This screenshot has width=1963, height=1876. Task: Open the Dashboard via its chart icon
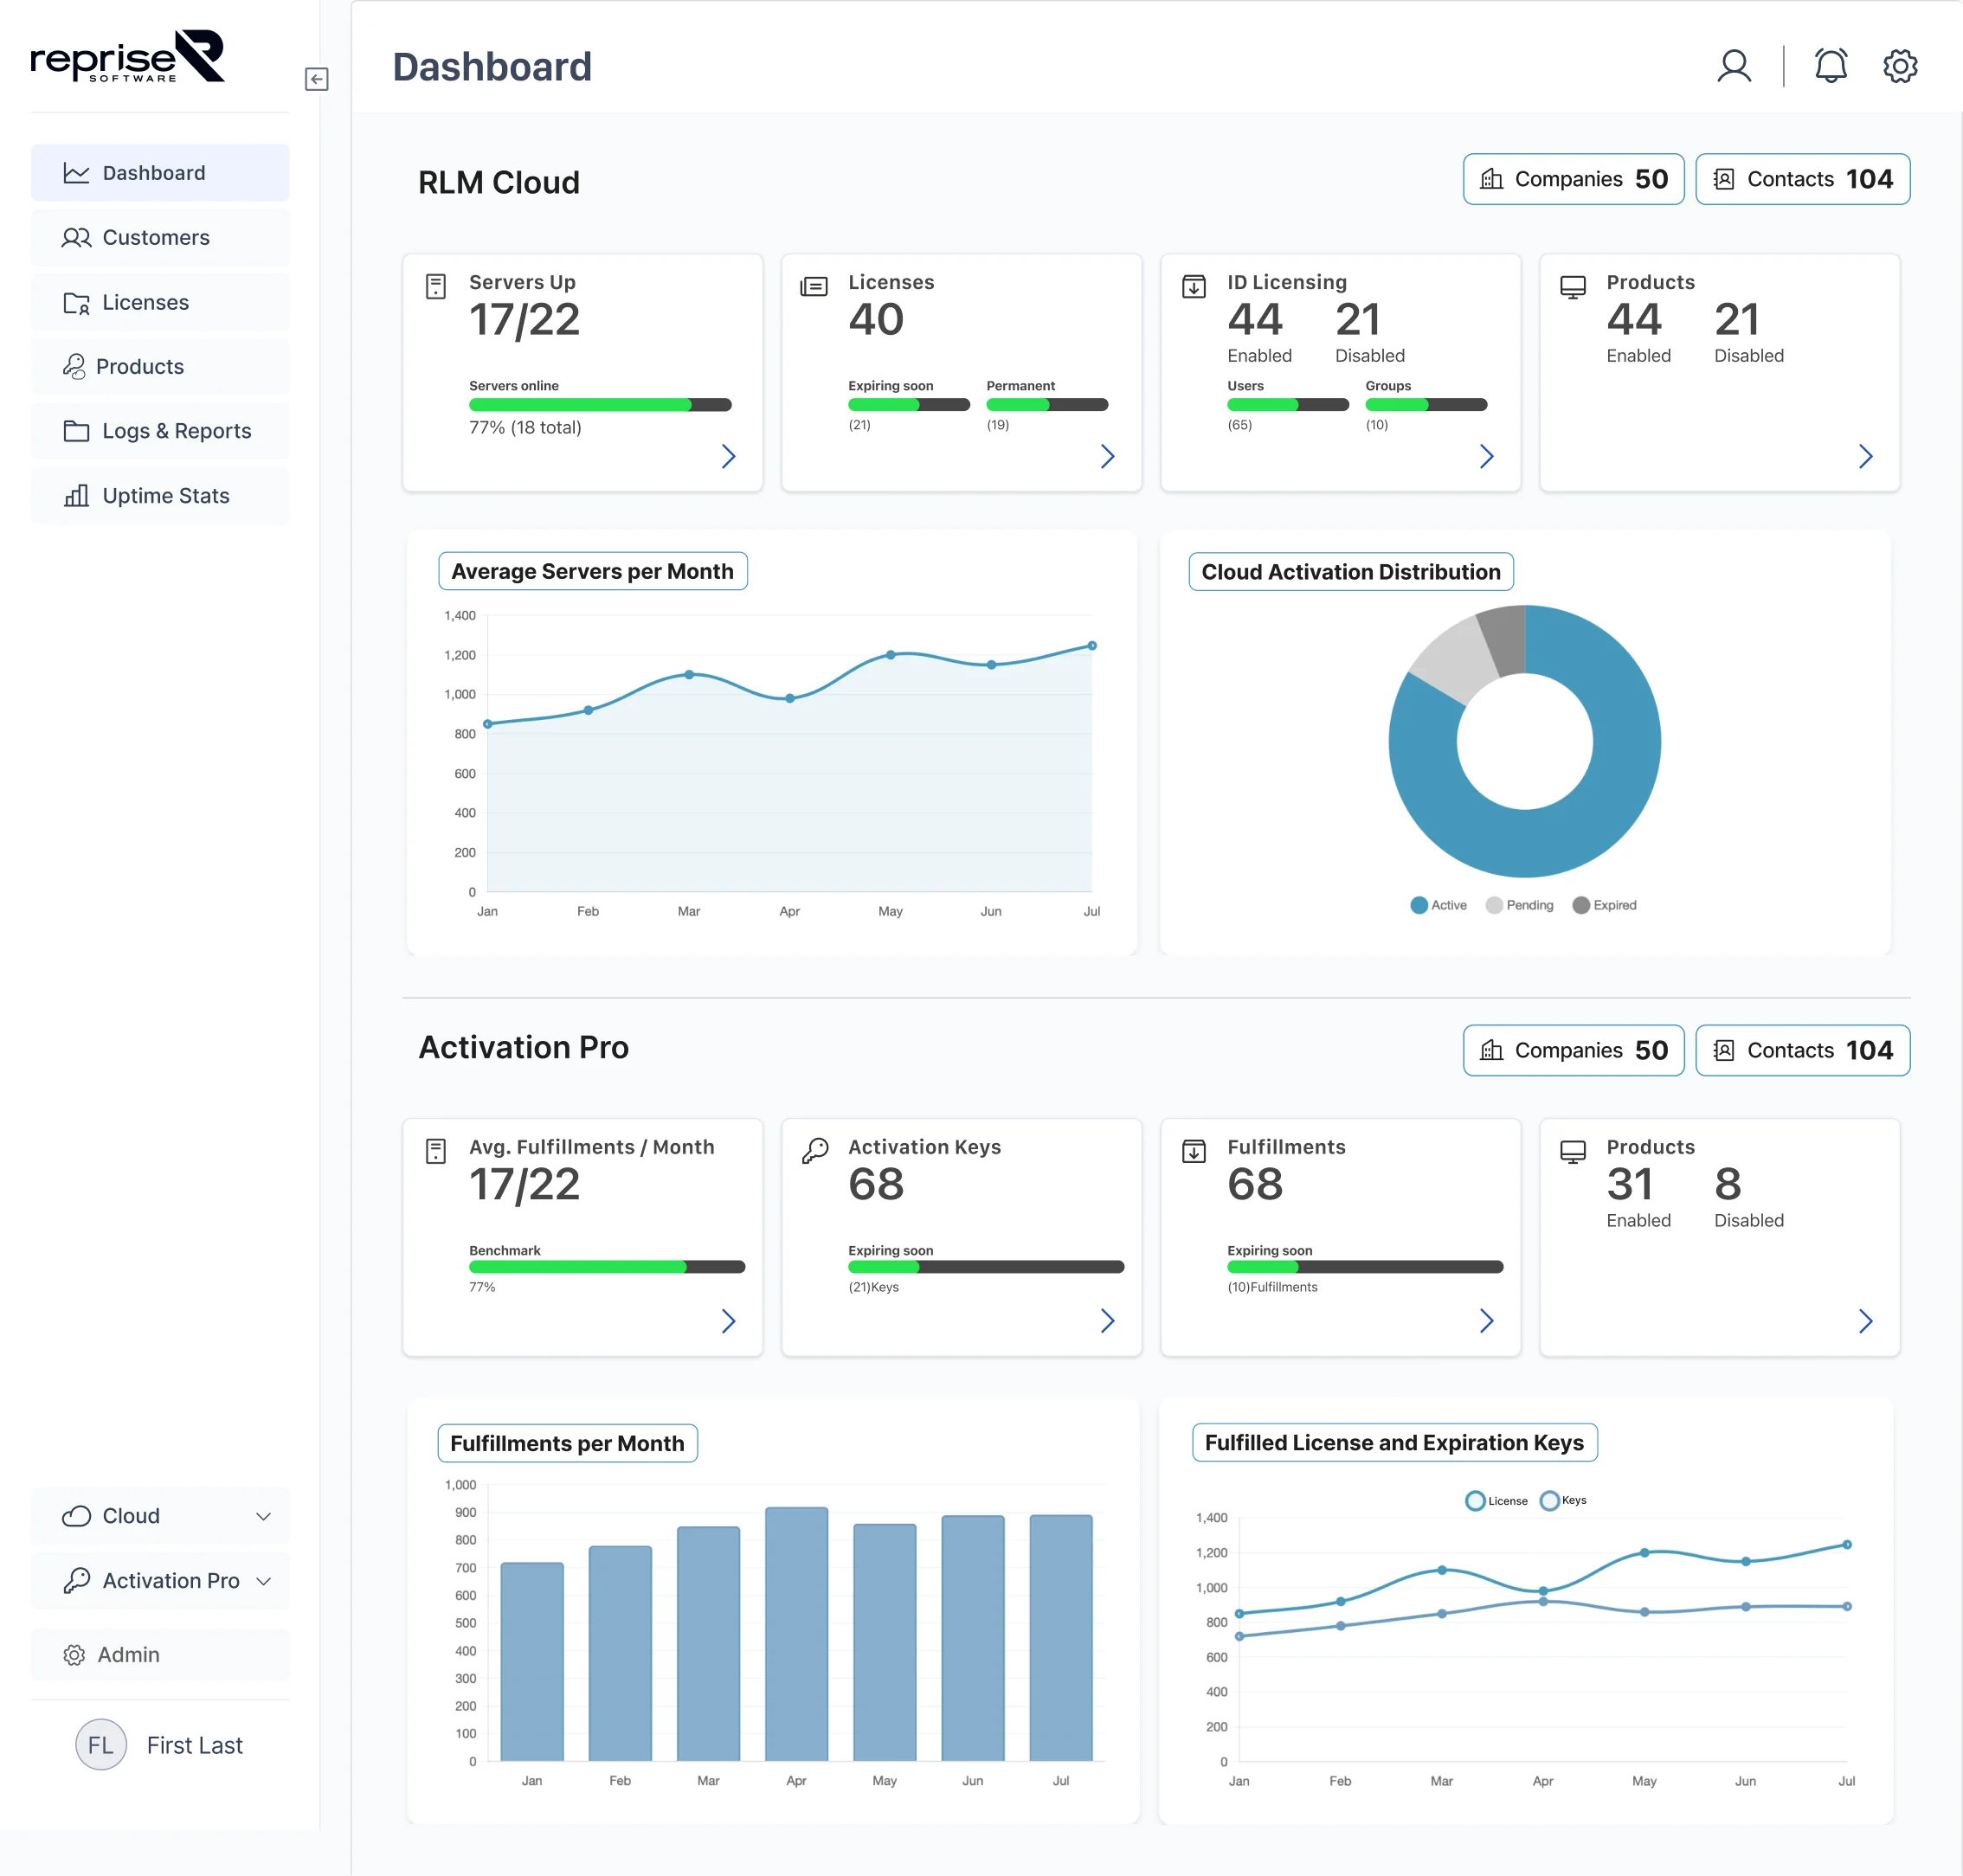77,172
